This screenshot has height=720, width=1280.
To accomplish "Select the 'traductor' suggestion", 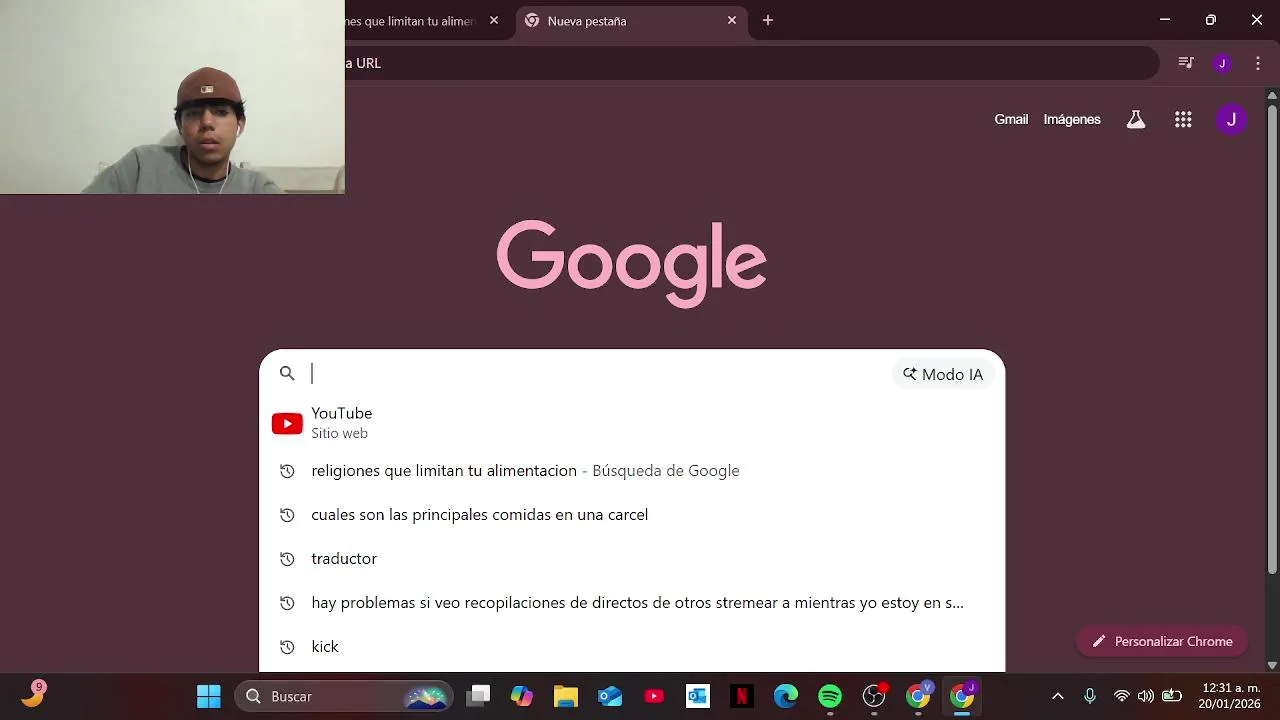I will pyautogui.click(x=632, y=559).
